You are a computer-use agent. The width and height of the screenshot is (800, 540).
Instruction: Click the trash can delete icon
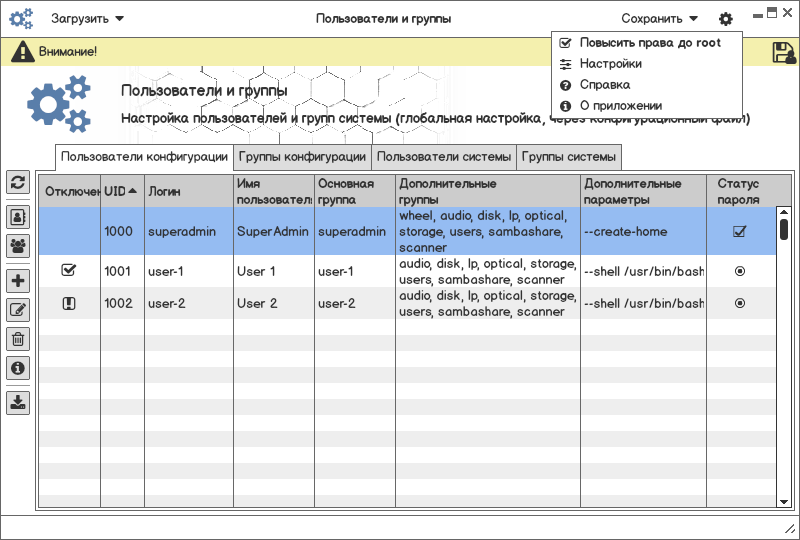click(18, 339)
